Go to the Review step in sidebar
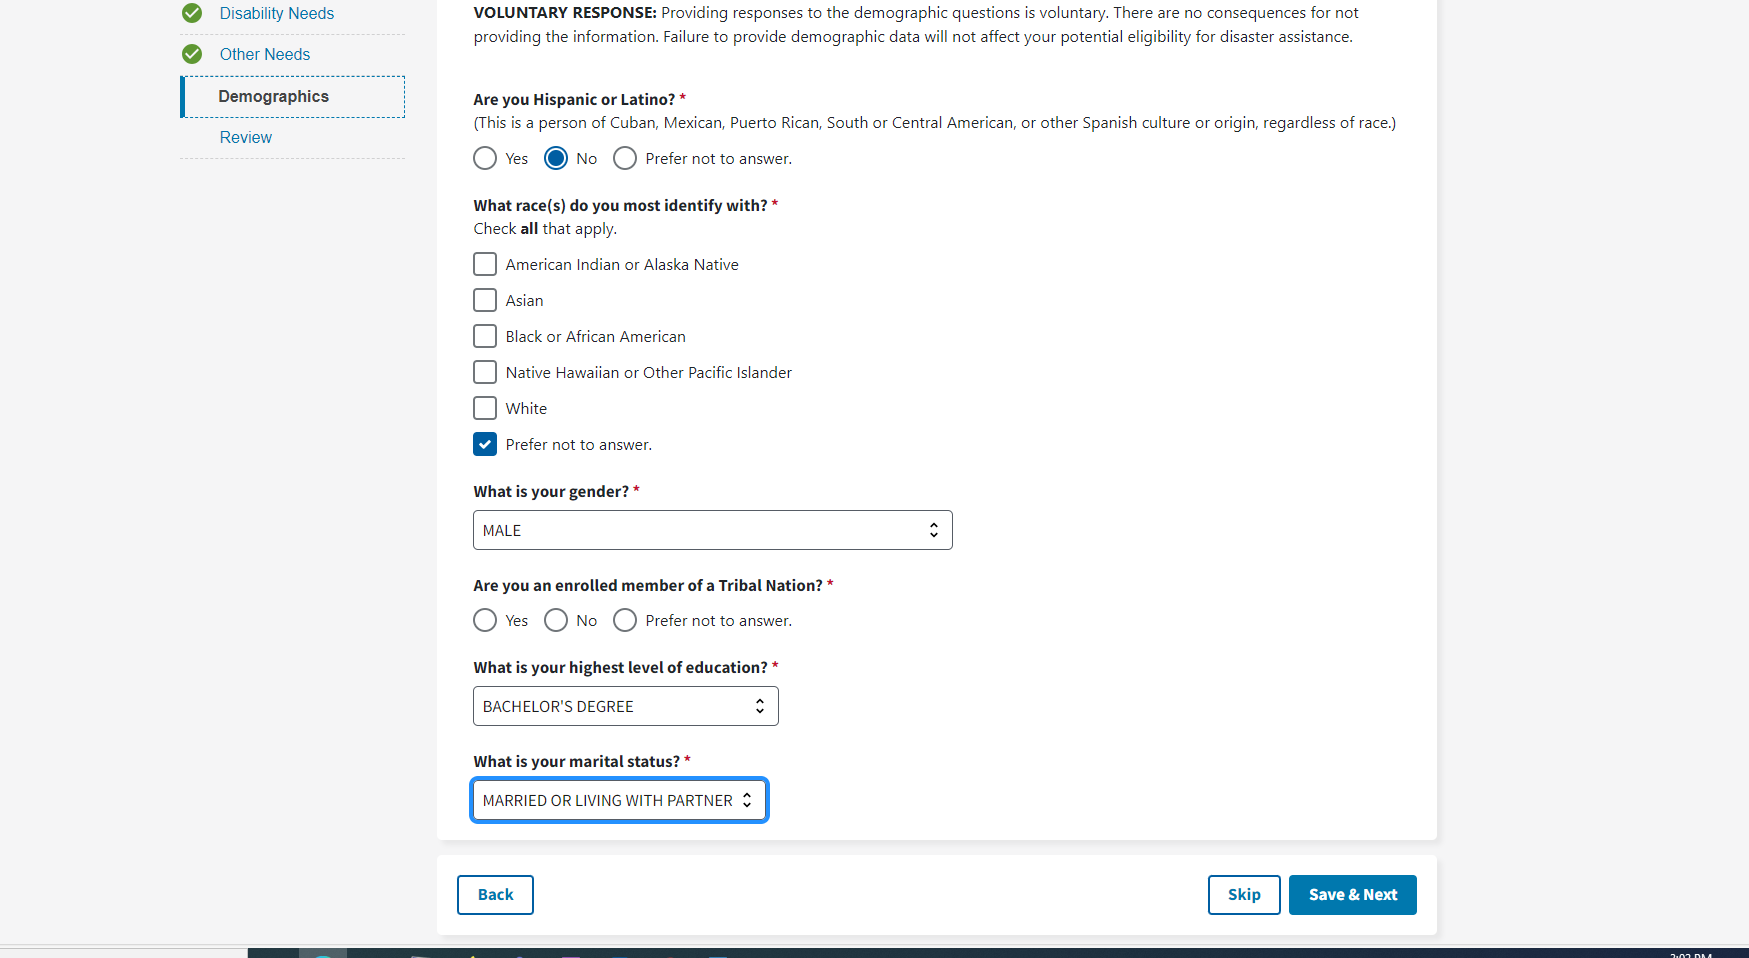The width and height of the screenshot is (1749, 958). (246, 137)
